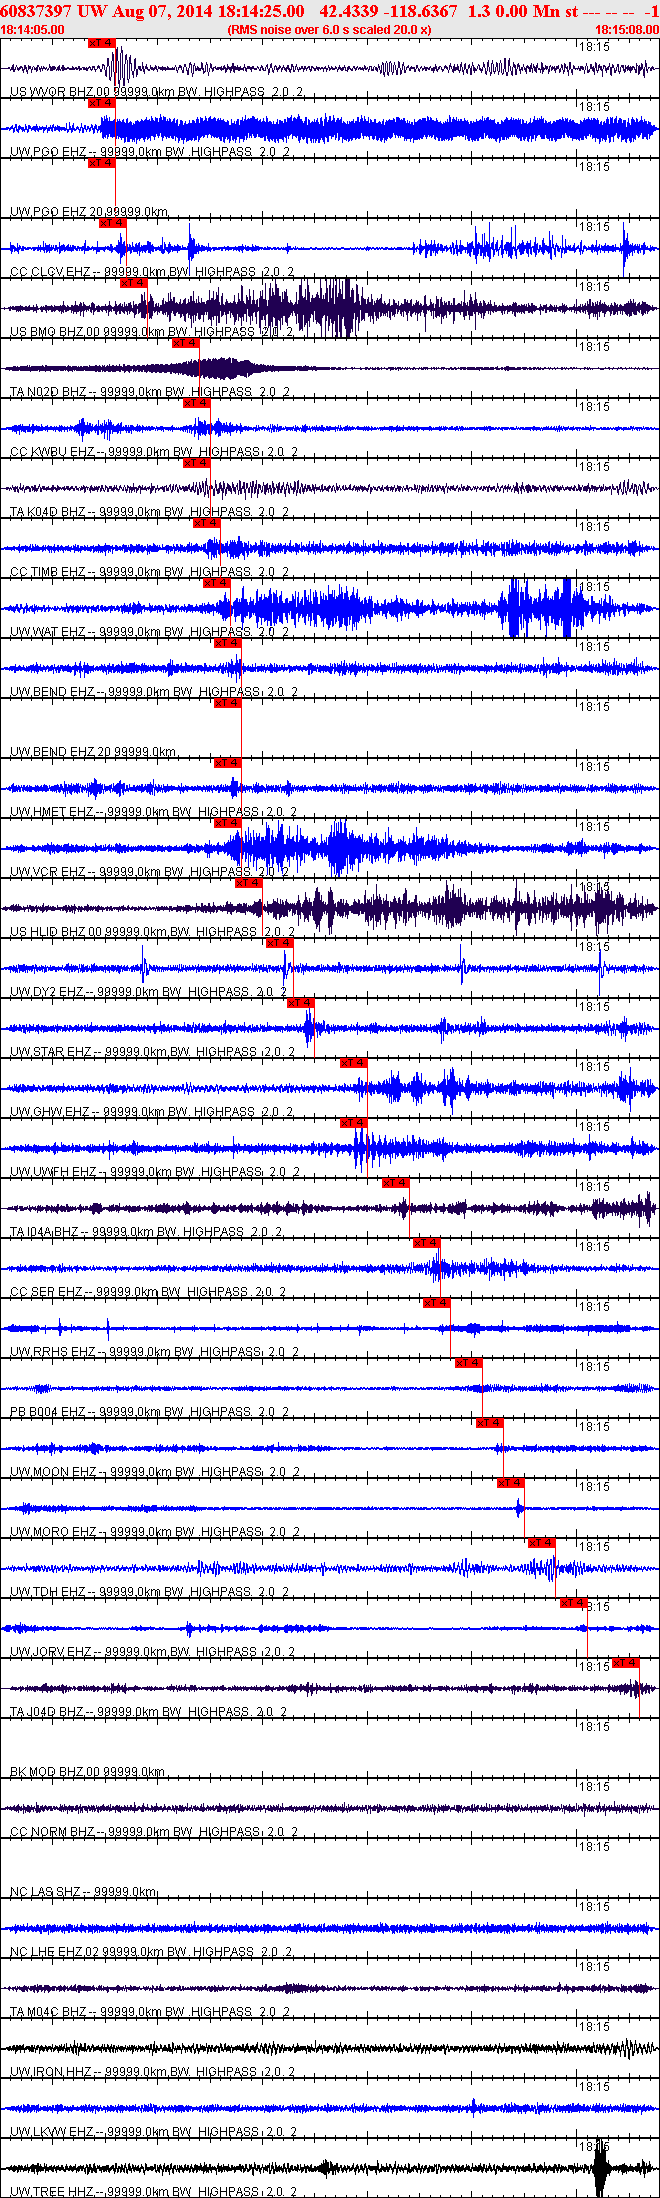Screen dimensions: 660x2198
Task: Click the UW.TREE HHZ station label
Action: 152,2192
